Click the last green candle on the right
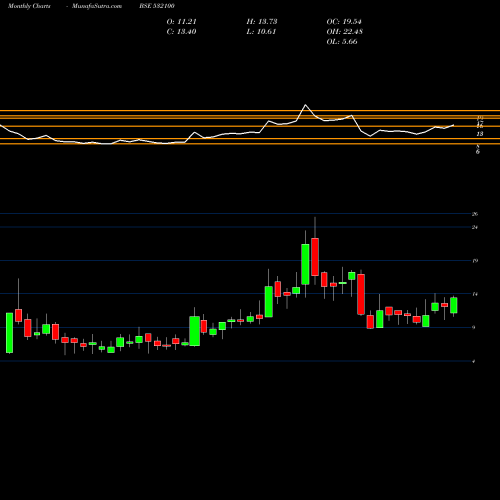This screenshot has height=500, width=500. point(454,305)
